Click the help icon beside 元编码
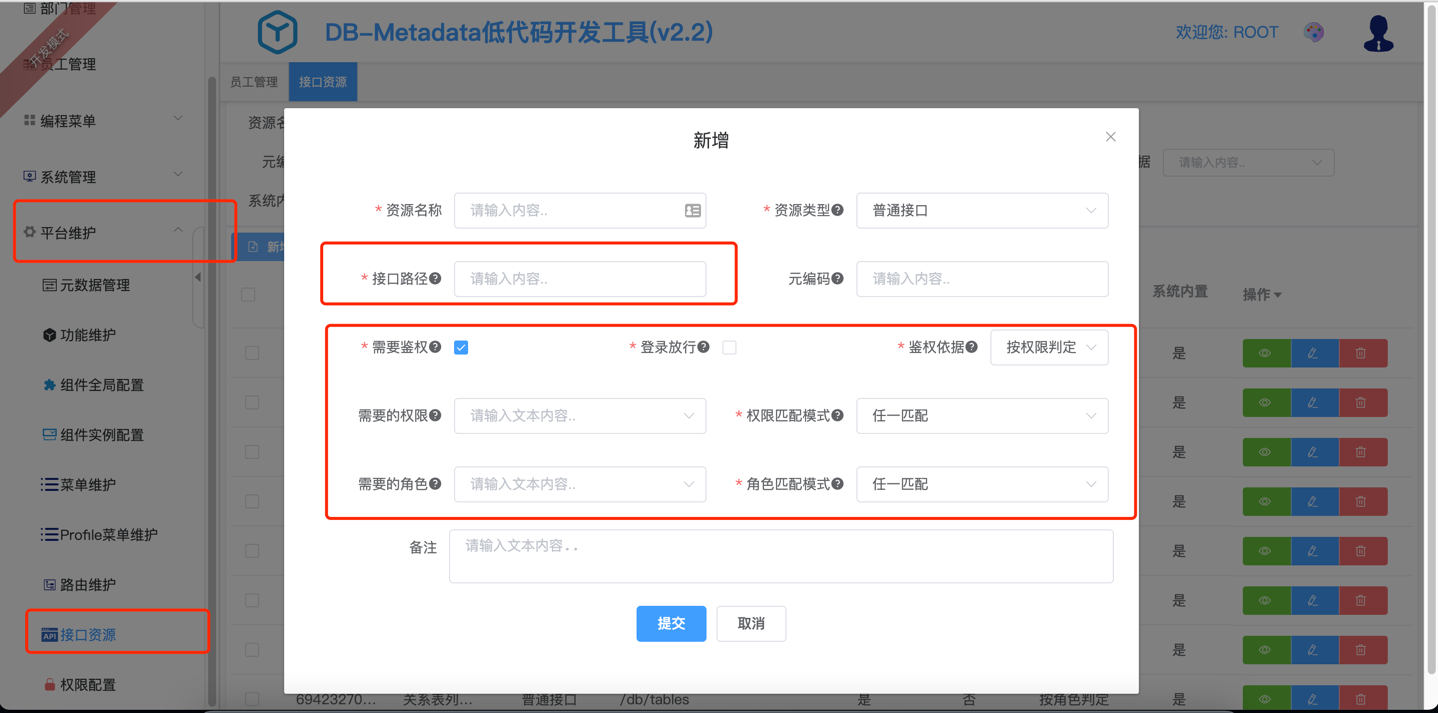1438x713 pixels. click(x=838, y=279)
